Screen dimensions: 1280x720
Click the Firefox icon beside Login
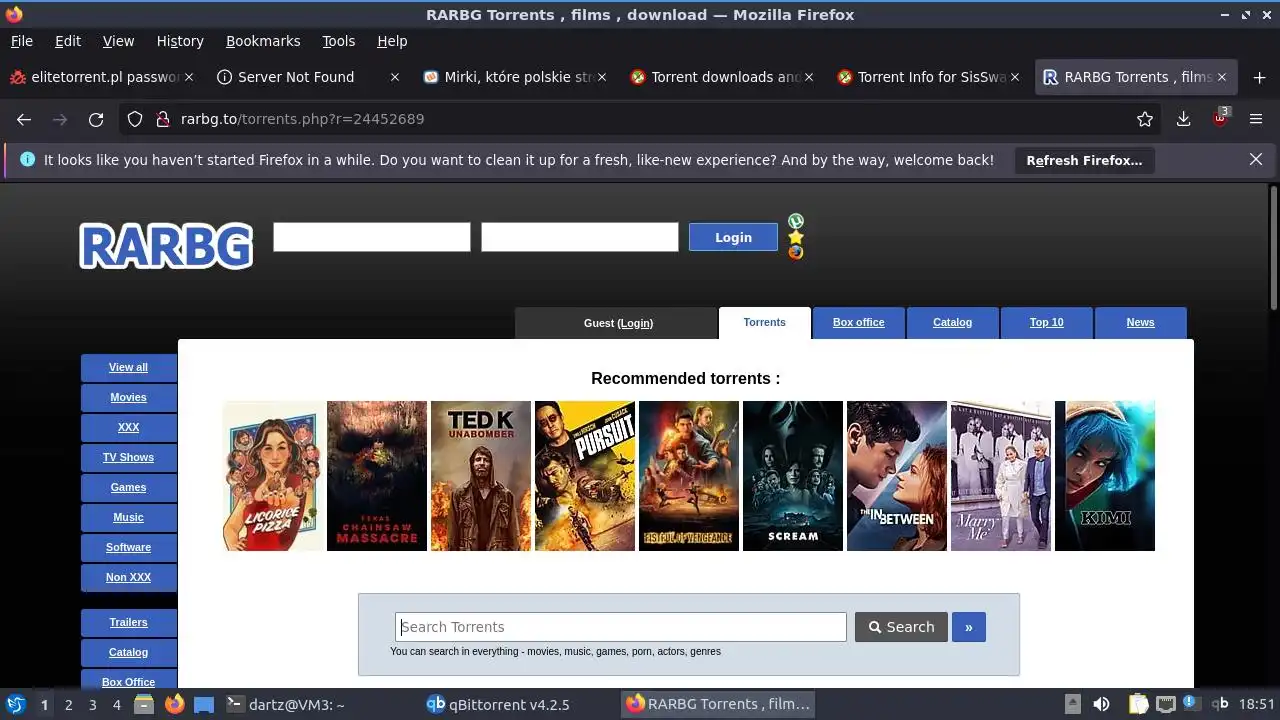click(x=796, y=252)
